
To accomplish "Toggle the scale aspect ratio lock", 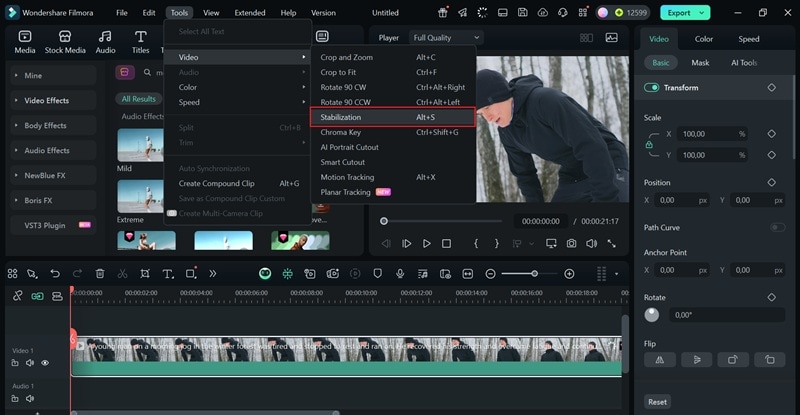I will coord(649,144).
